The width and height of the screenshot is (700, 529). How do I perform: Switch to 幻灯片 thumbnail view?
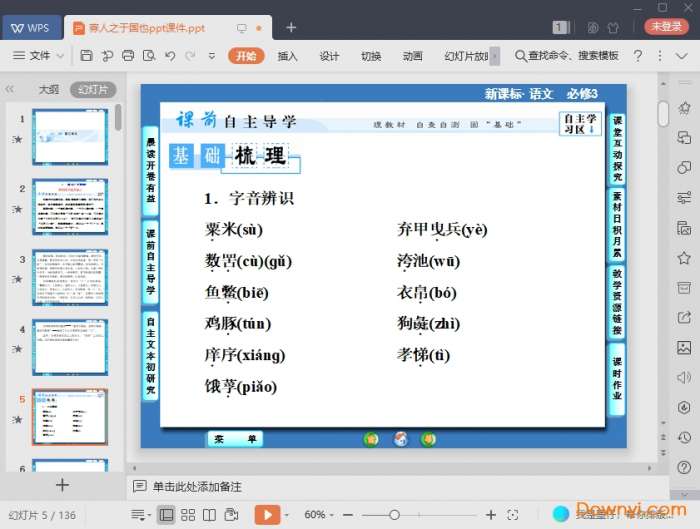click(x=93, y=90)
